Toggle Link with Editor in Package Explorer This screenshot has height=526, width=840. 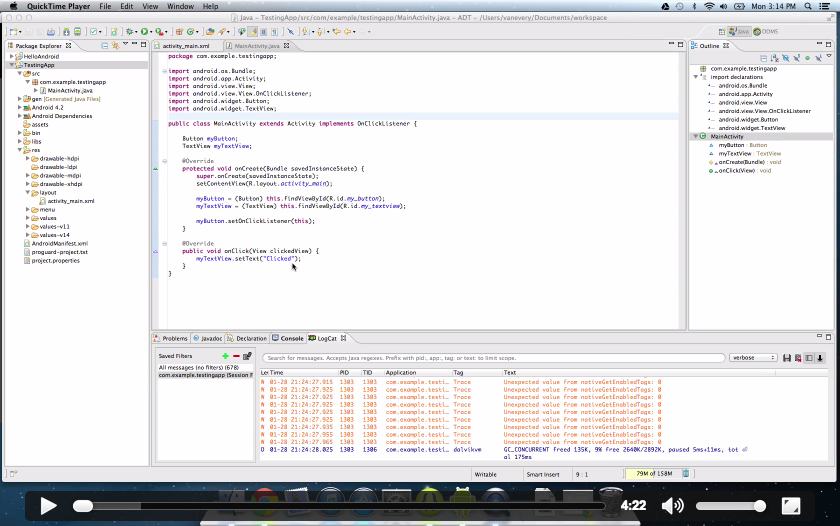[115, 46]
